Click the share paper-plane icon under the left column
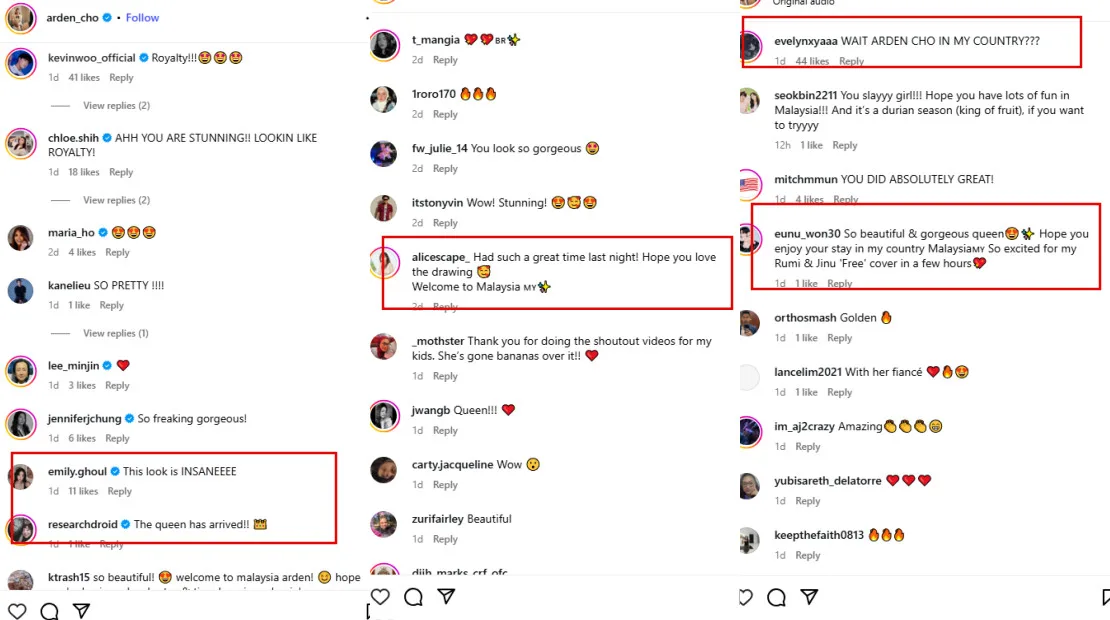The image size is (1110, 620). [82, 610]
